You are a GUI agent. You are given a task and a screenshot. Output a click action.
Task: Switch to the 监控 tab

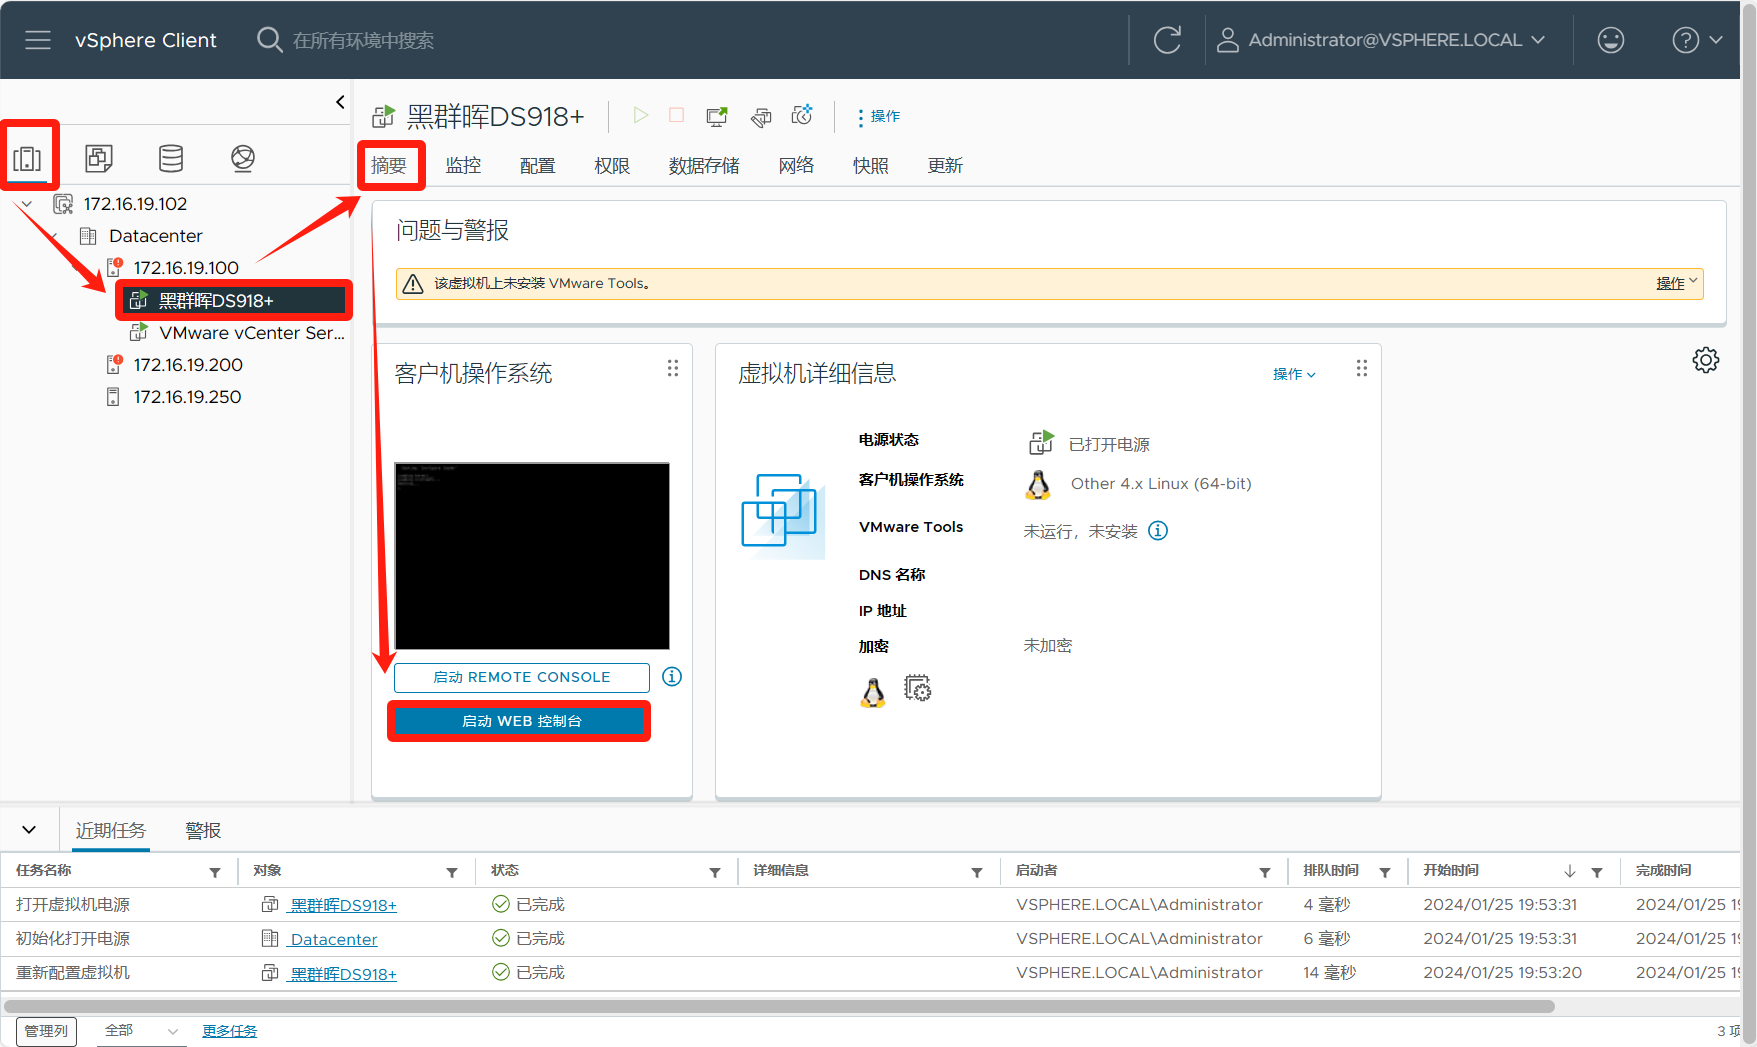(x=463, y=166)
